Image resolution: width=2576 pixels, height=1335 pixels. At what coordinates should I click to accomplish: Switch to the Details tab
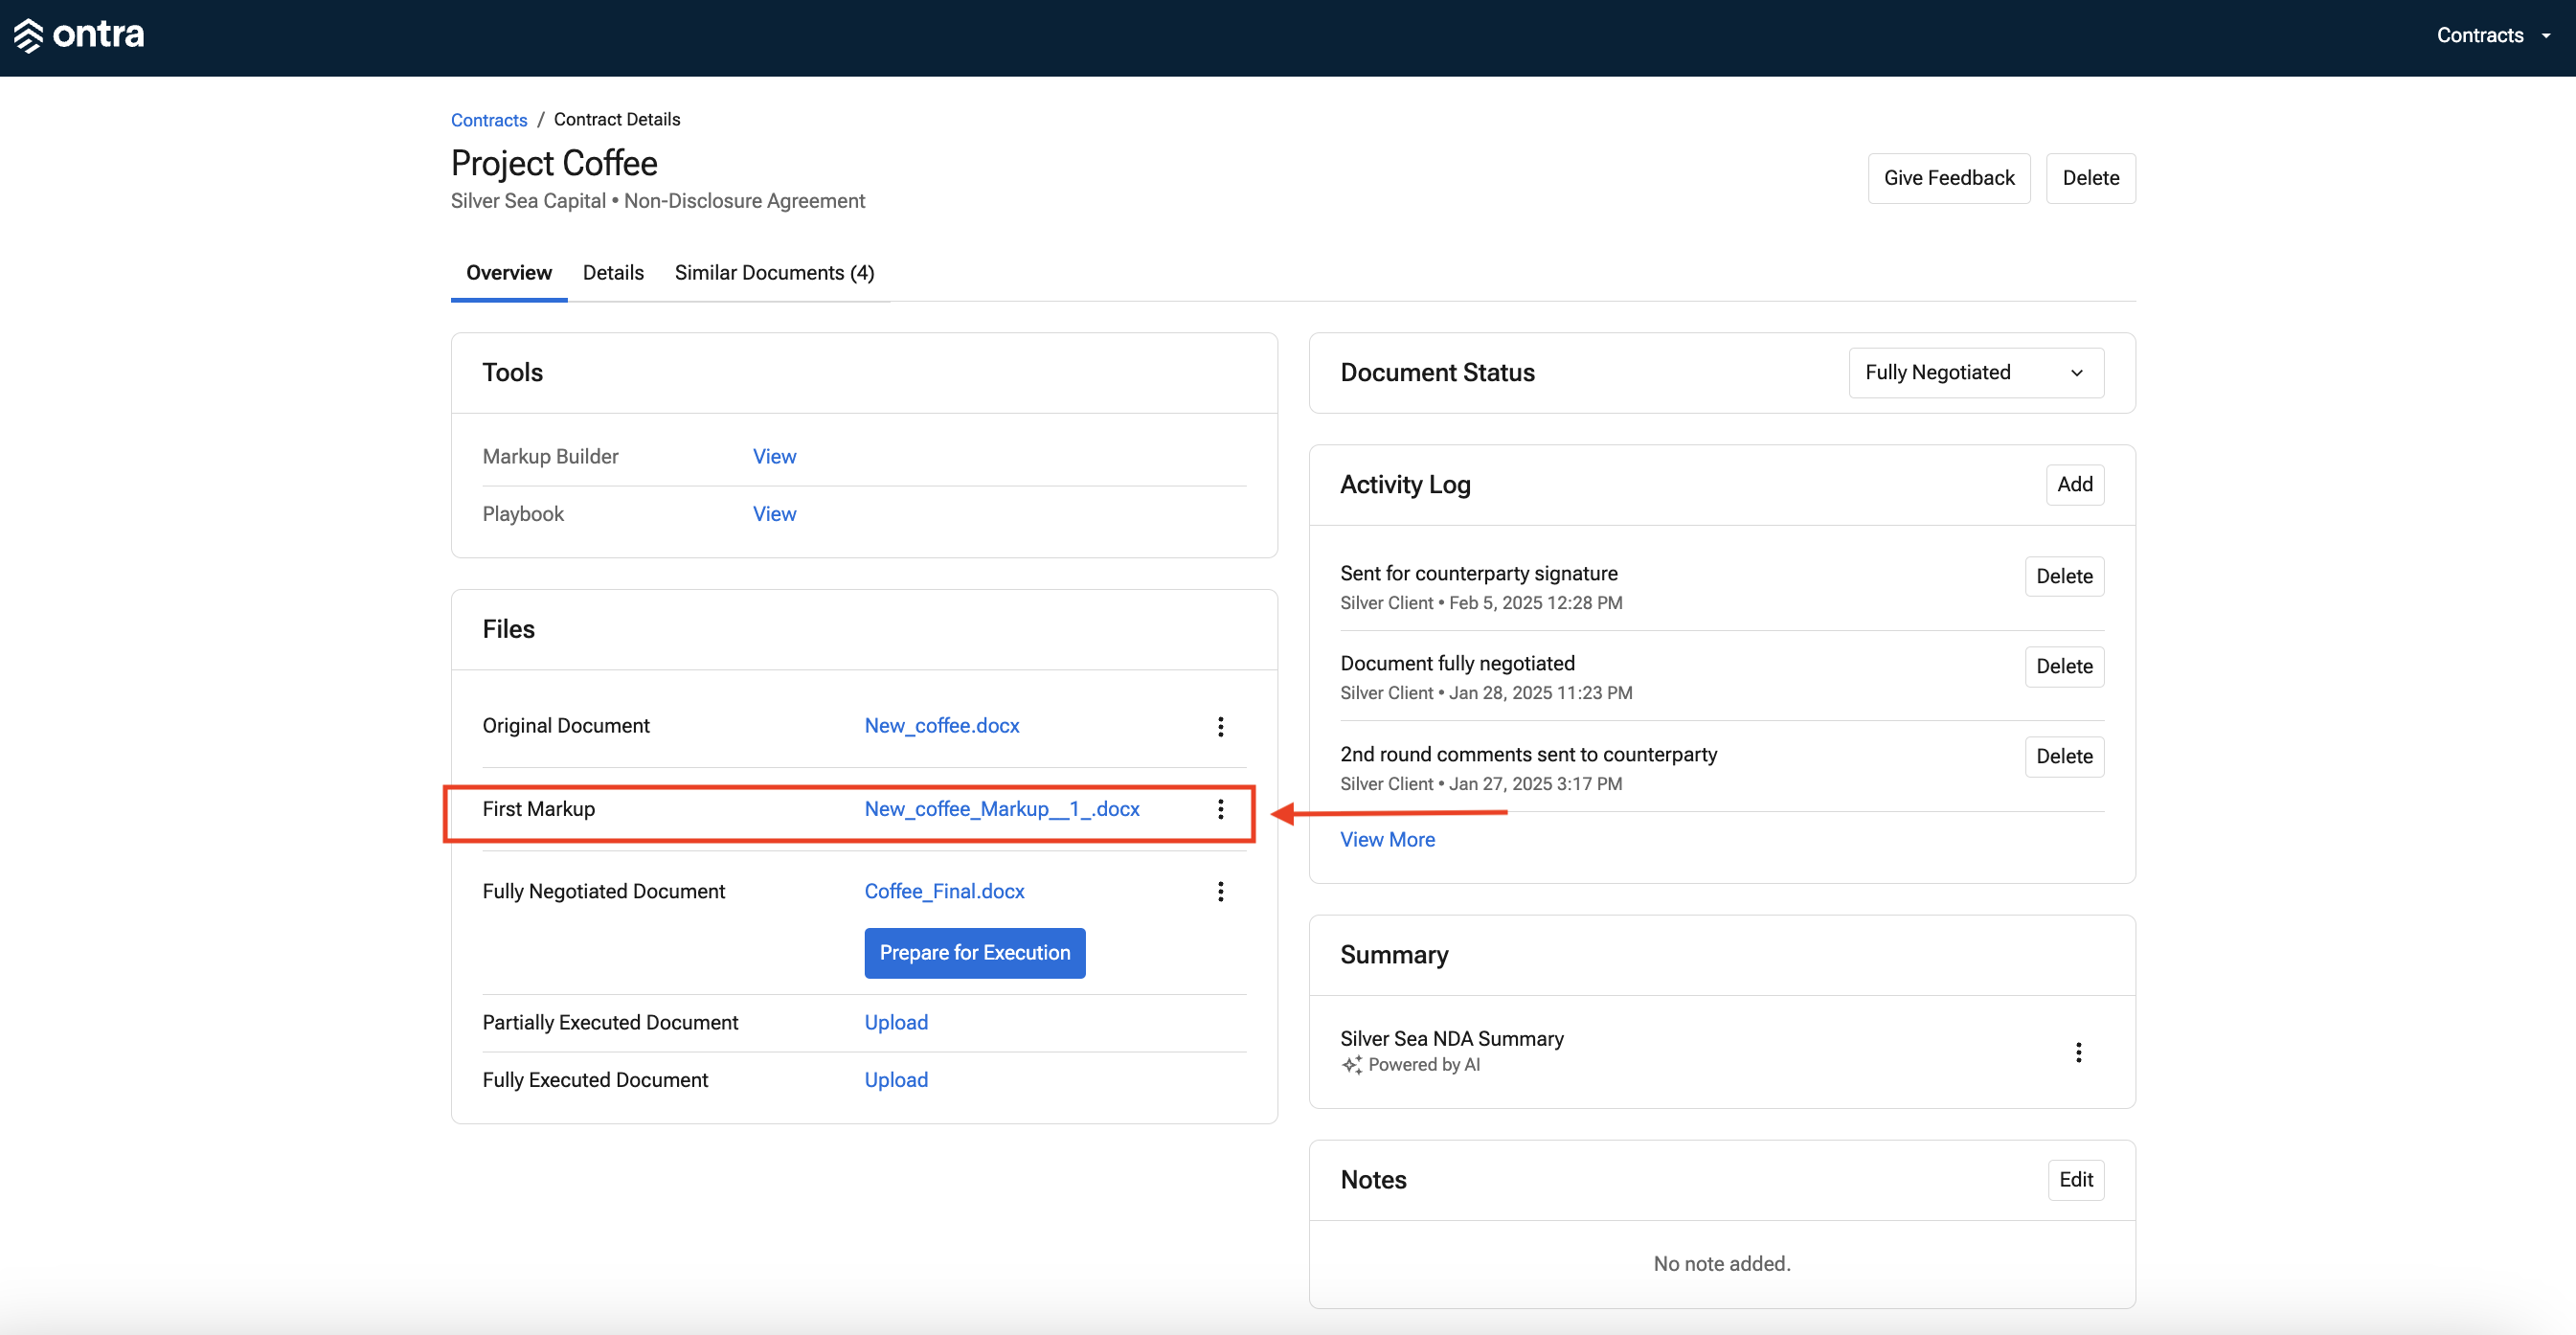click(613, 272)
